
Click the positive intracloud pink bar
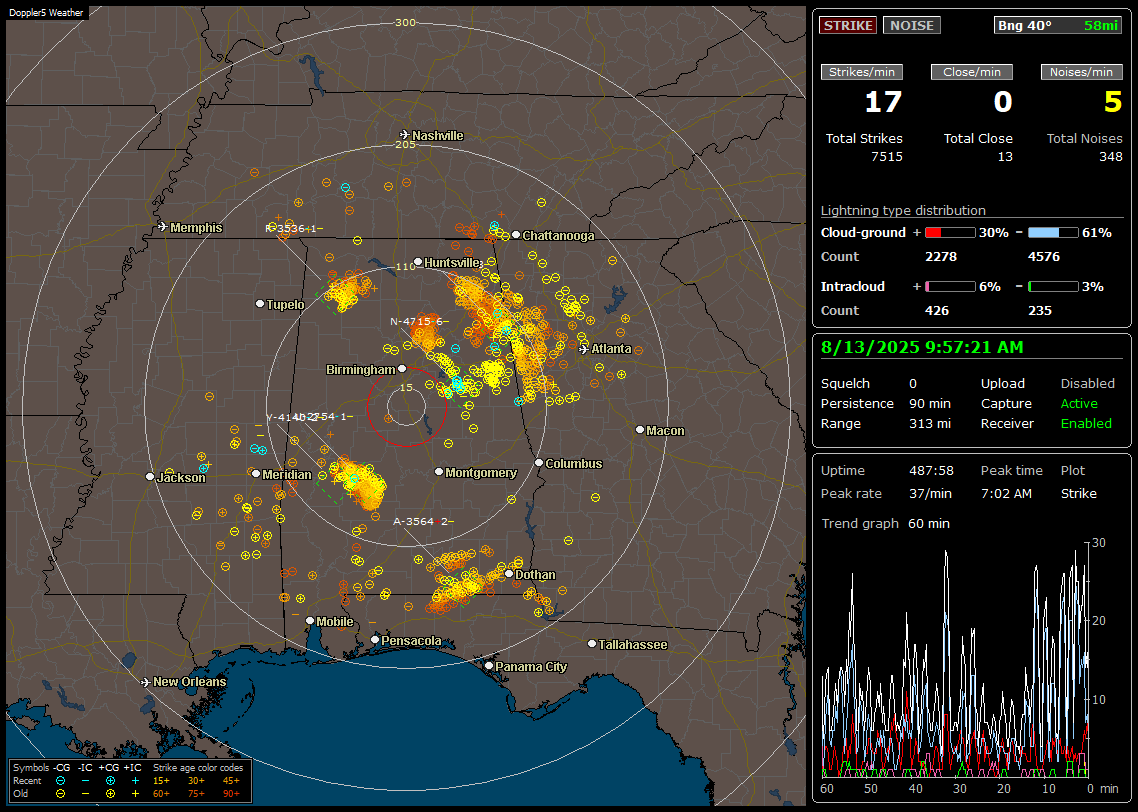(x=950, y=287)
